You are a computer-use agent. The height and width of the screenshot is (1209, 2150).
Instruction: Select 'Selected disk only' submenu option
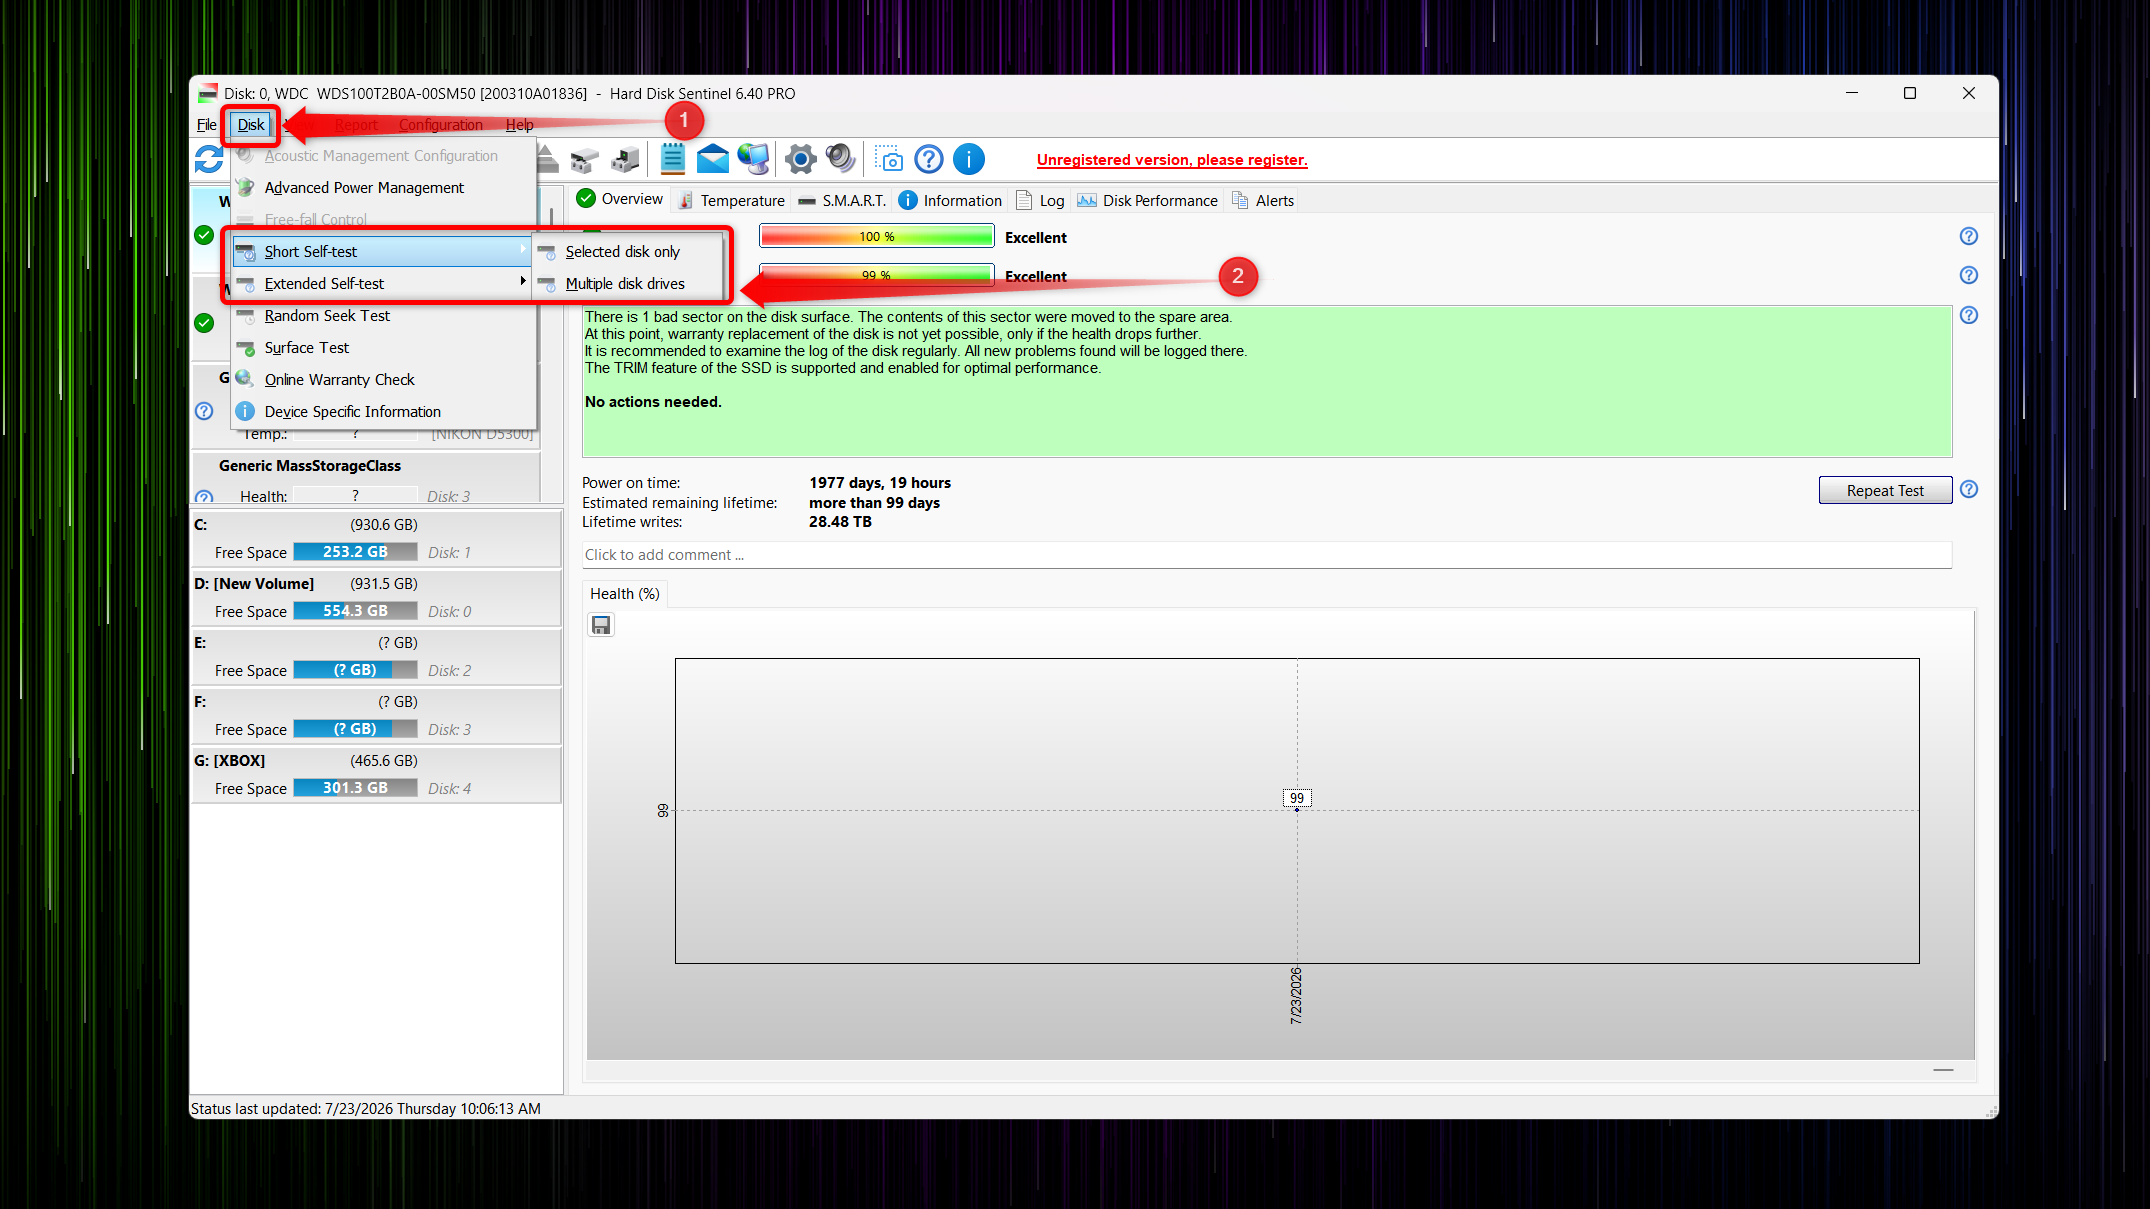pyautogui.click(x=629, y=251)
